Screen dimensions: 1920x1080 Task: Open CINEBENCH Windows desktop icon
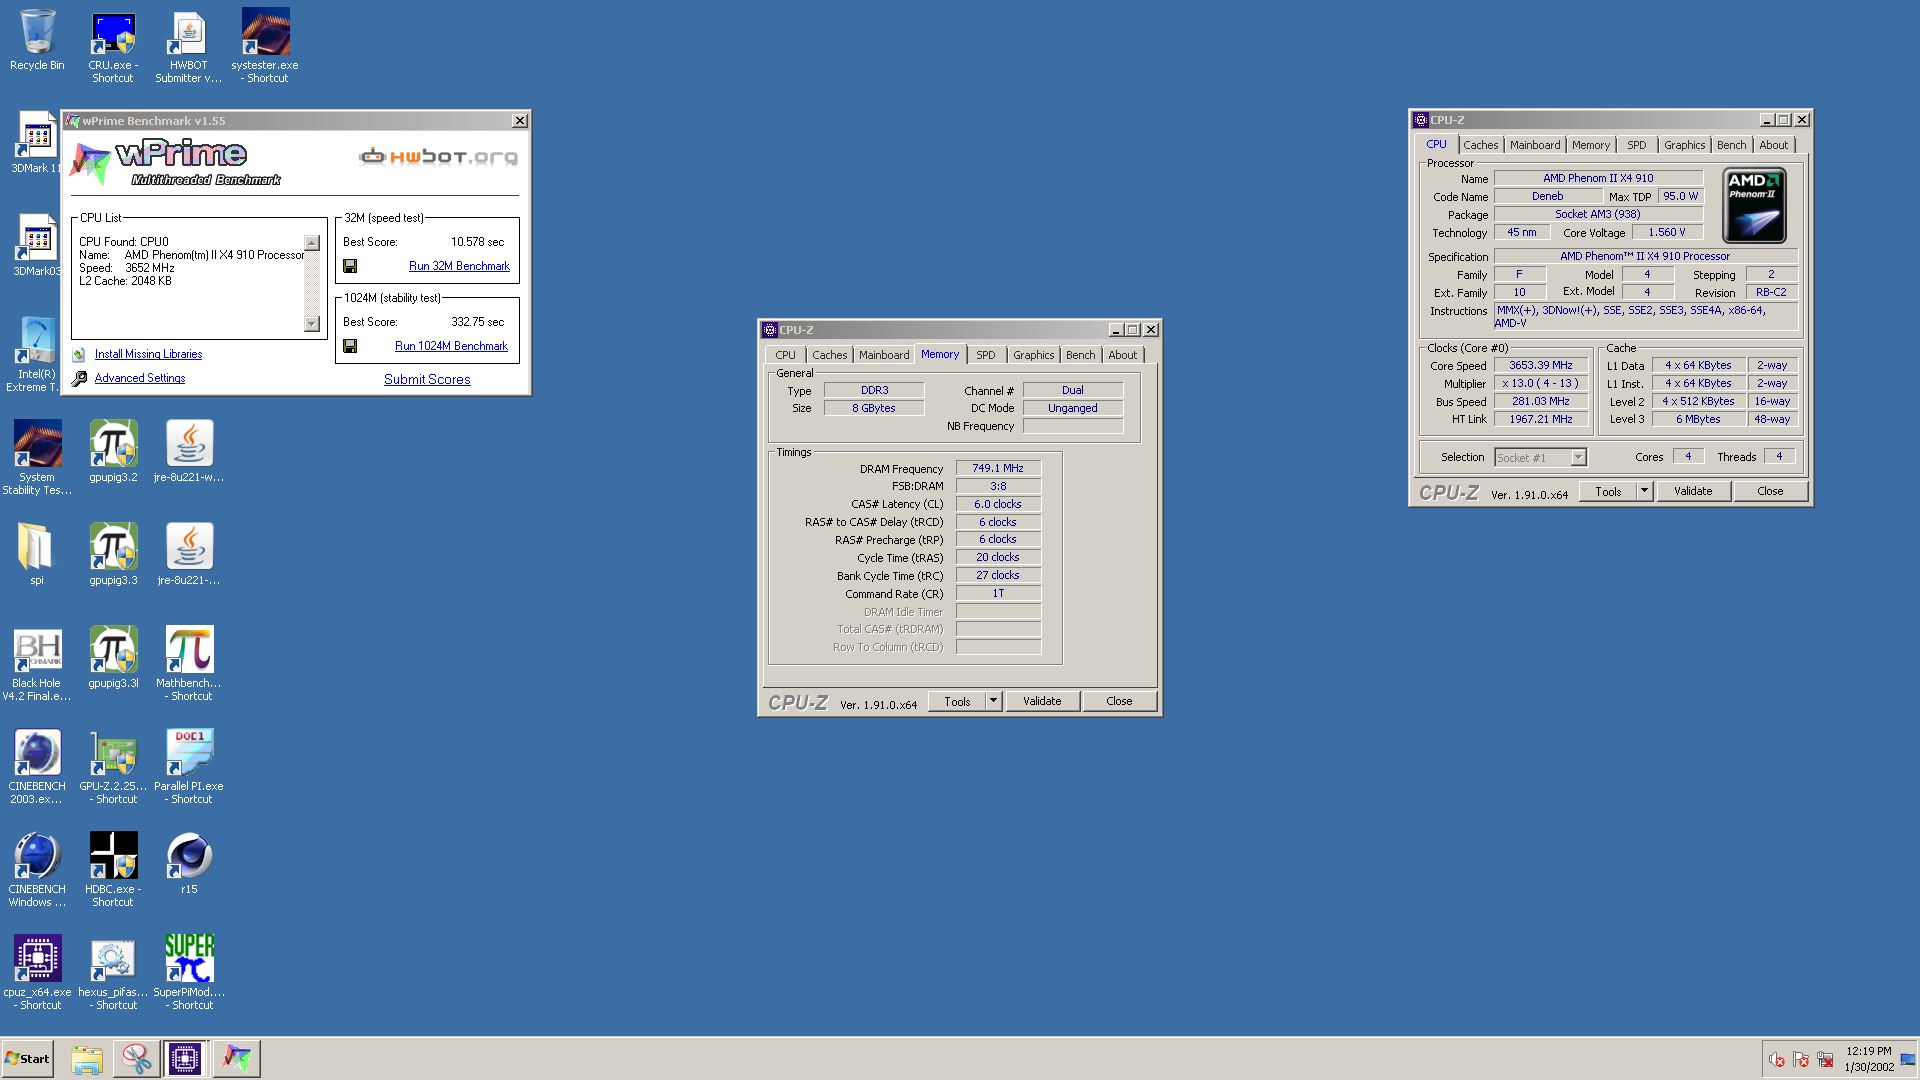pos(37,870)
